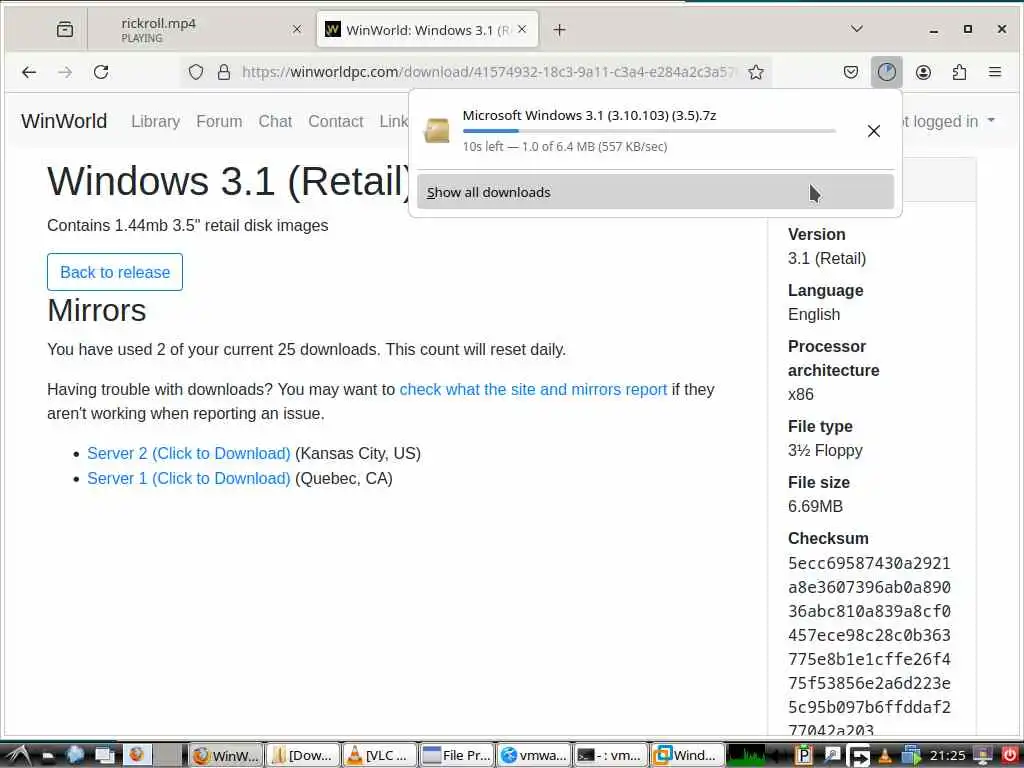The height and width of the screenshot is (768, 1024).
Task: Click the 3½ Floppy file type value
Action: 825,451
